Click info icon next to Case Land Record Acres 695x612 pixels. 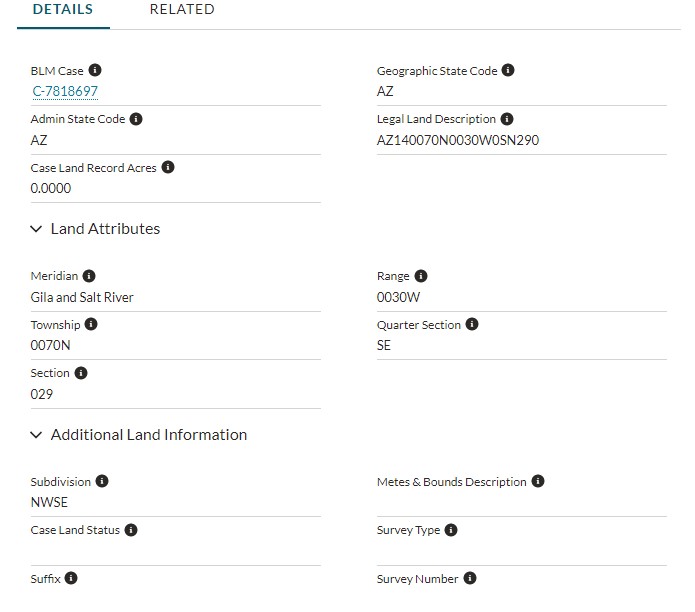pos(168,168)
